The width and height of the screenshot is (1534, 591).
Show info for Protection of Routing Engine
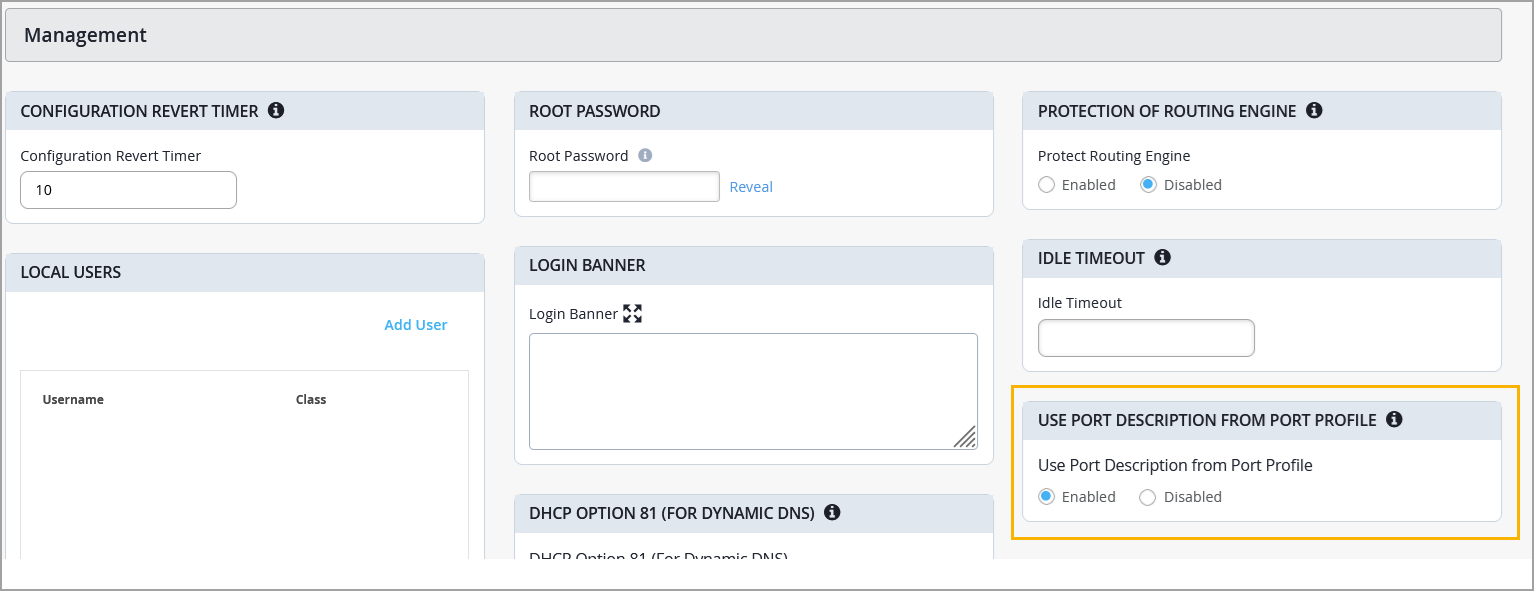1314,110
